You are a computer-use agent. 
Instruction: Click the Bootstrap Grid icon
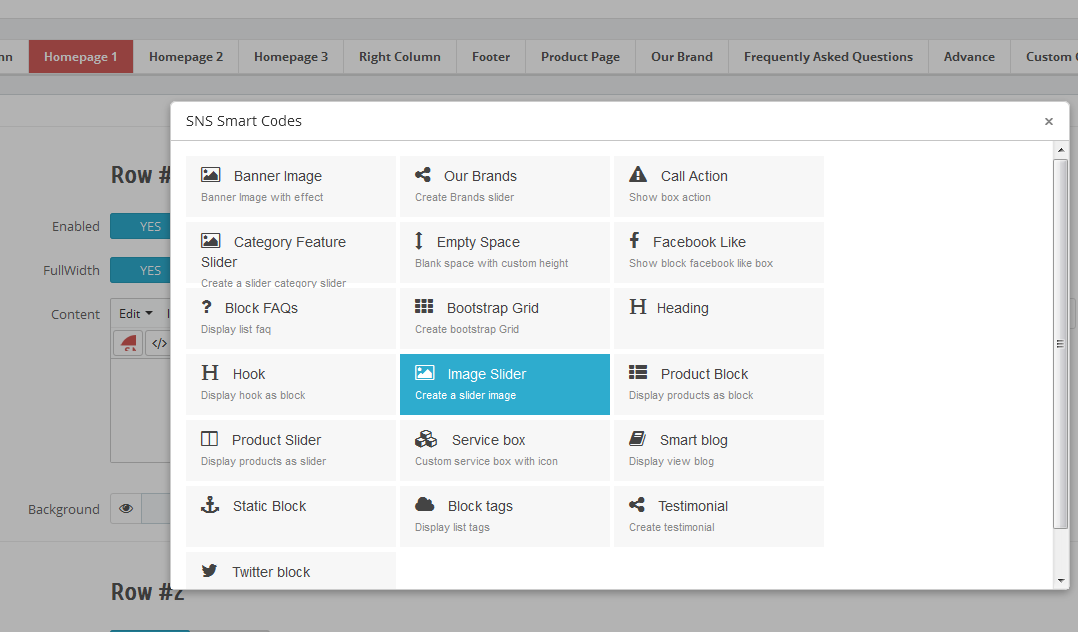click(424, 307)
